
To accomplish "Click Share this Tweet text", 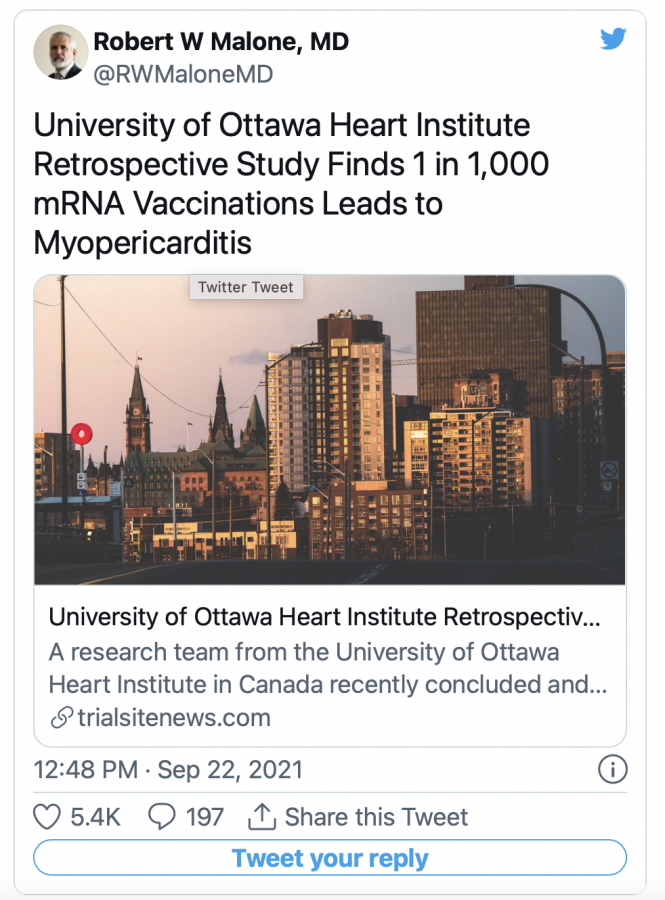I will (x=376, y=817).
